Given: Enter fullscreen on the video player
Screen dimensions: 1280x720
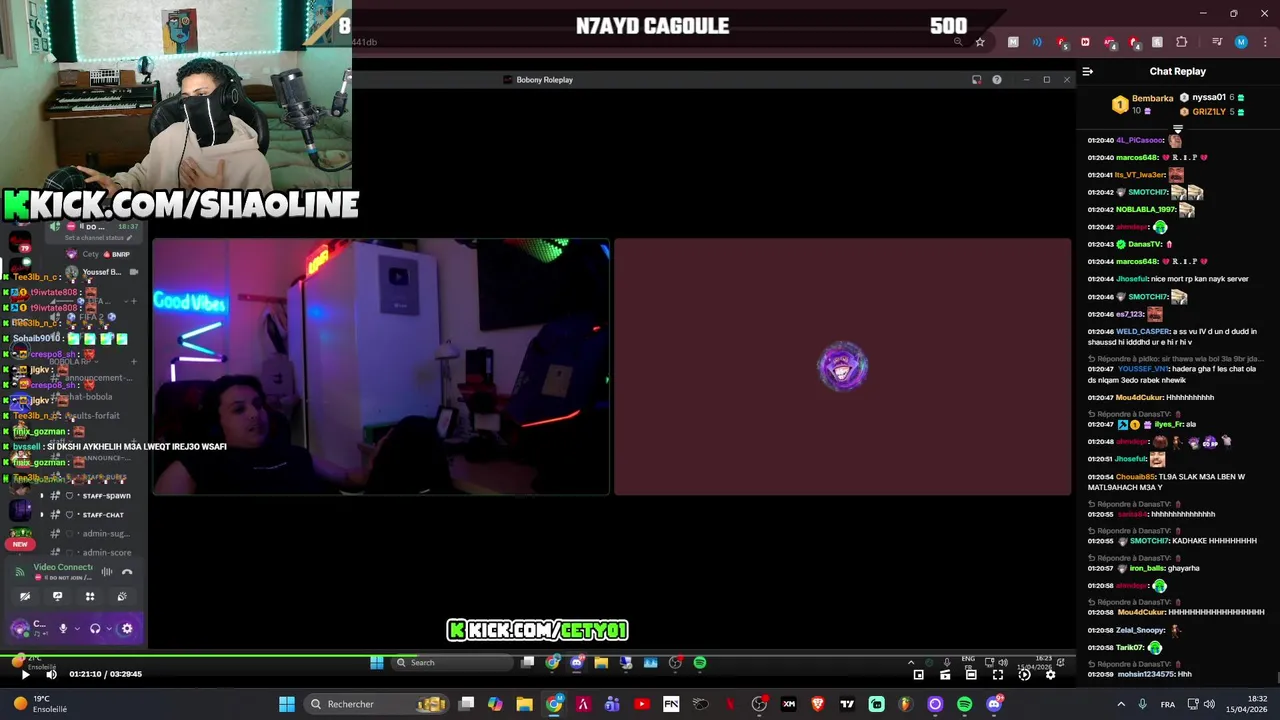Looking at the screenshot, I should click(x=998, y=674).
